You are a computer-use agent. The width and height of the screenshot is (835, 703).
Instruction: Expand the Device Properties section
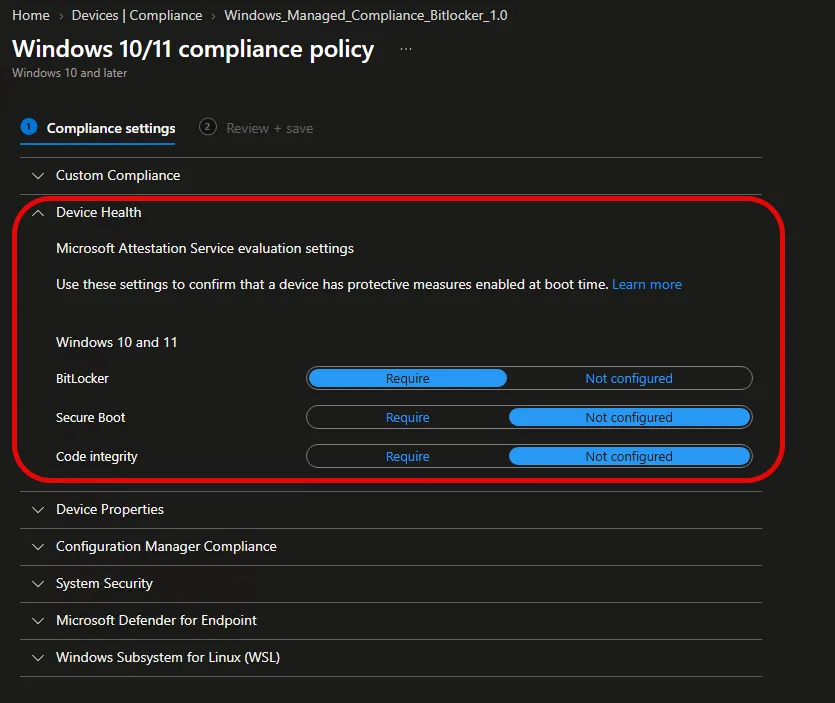[x=390, y=510]
